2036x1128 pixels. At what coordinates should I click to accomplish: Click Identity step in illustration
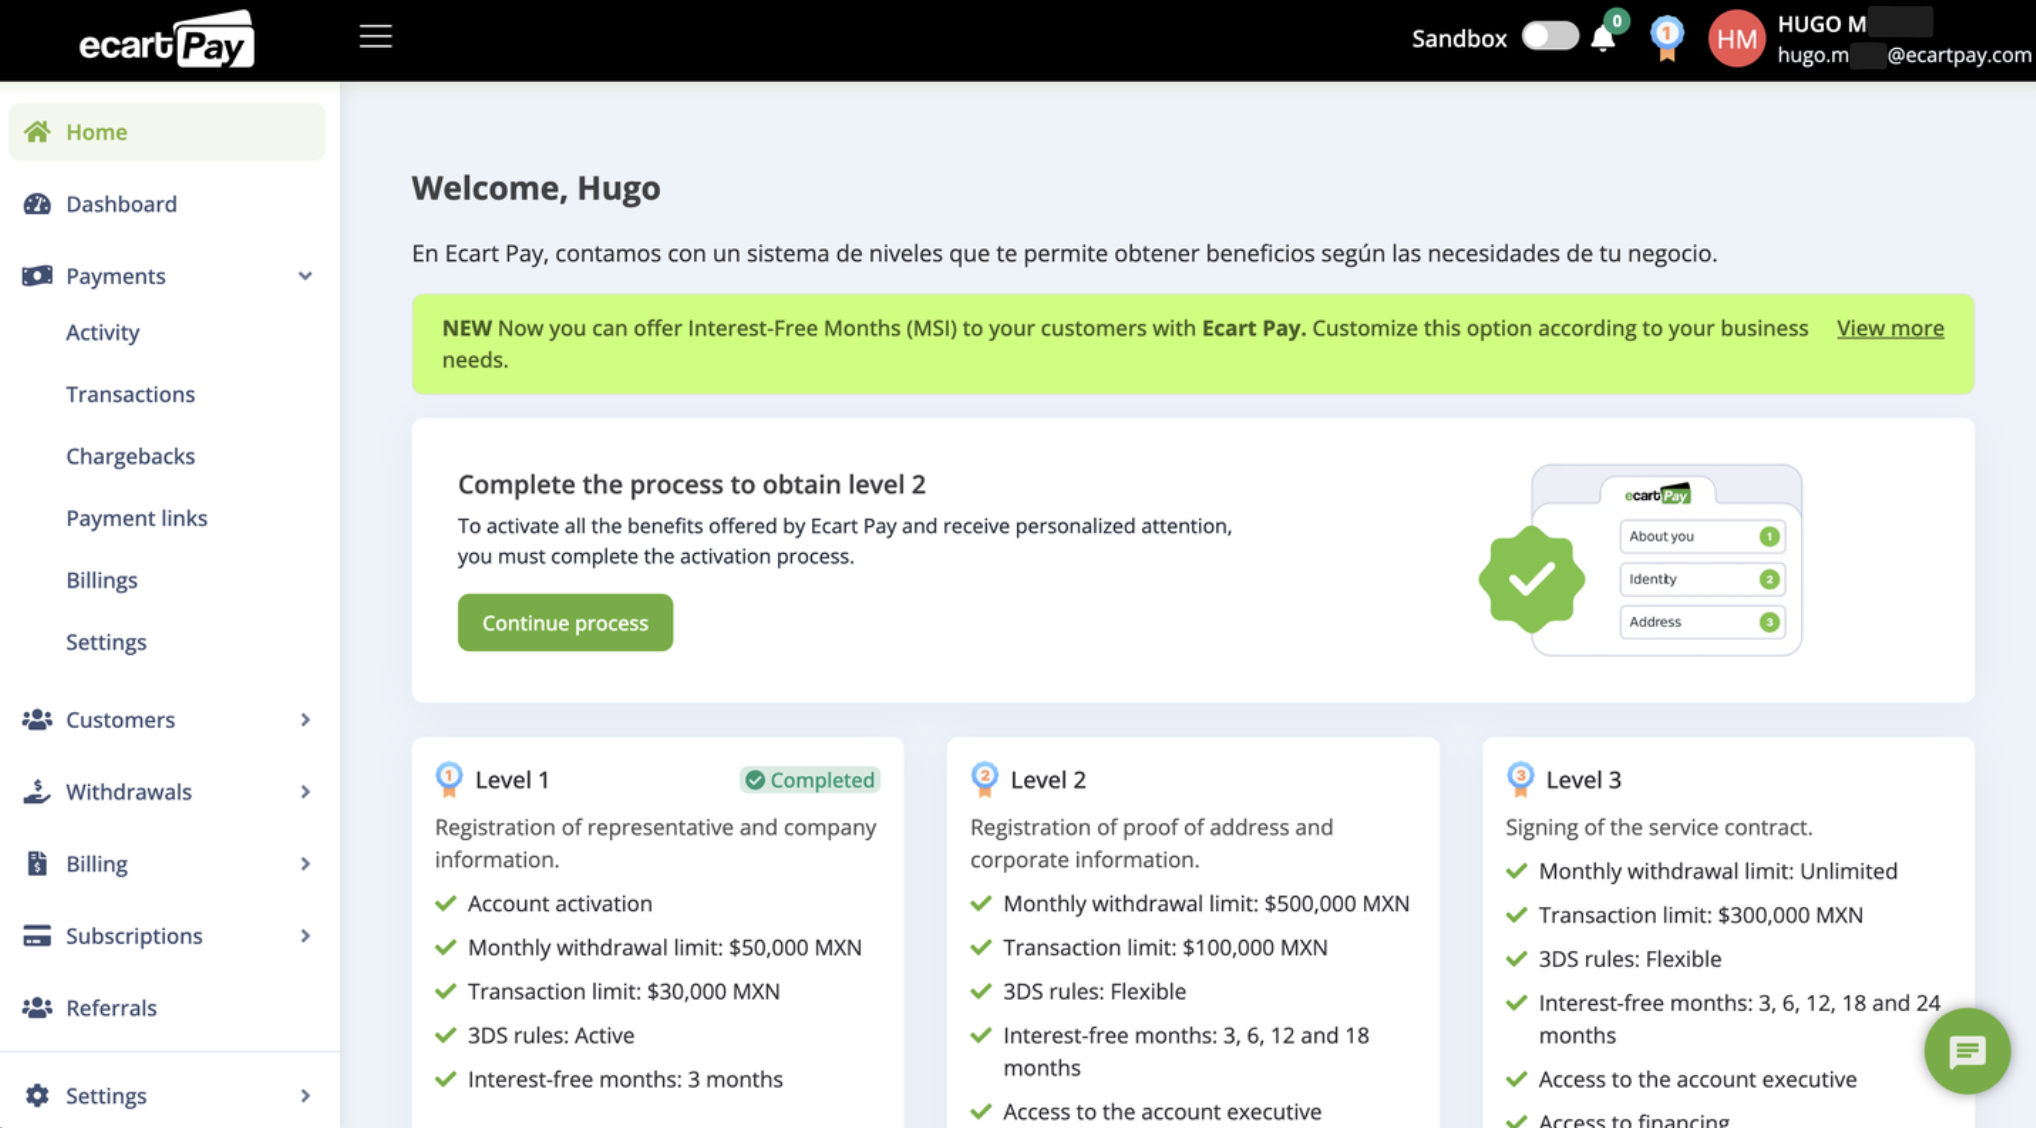[1703, 579]
